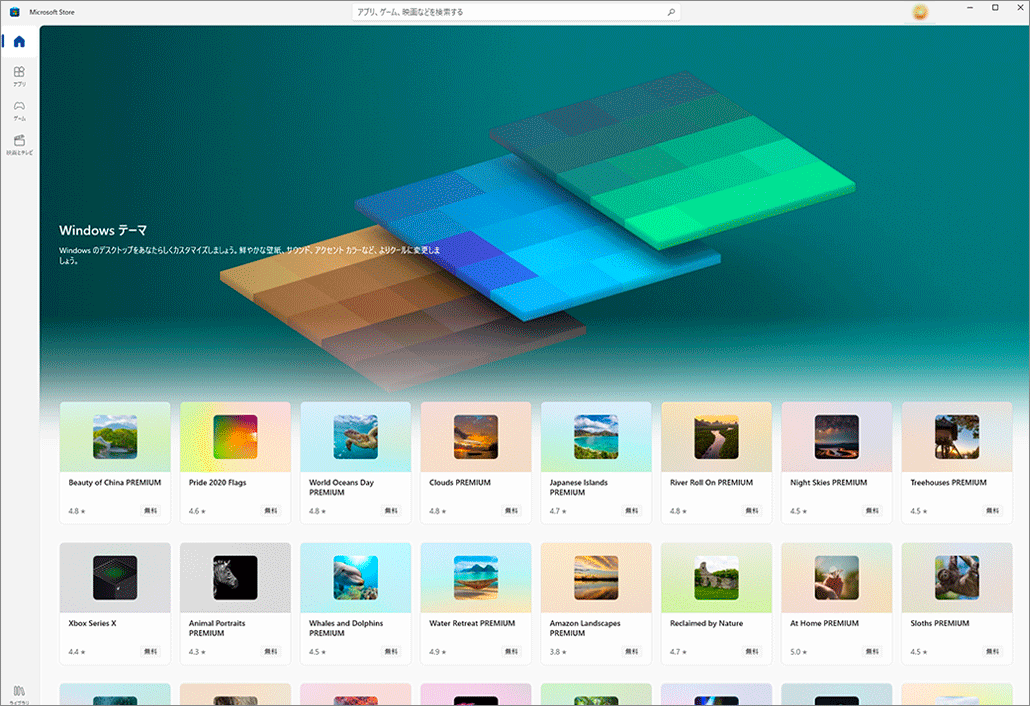This screenshot has width=1030, height=706.
Task: Get World Oceans Day PREMIUM via 無料 button
Action: click(x=391, y=510)
